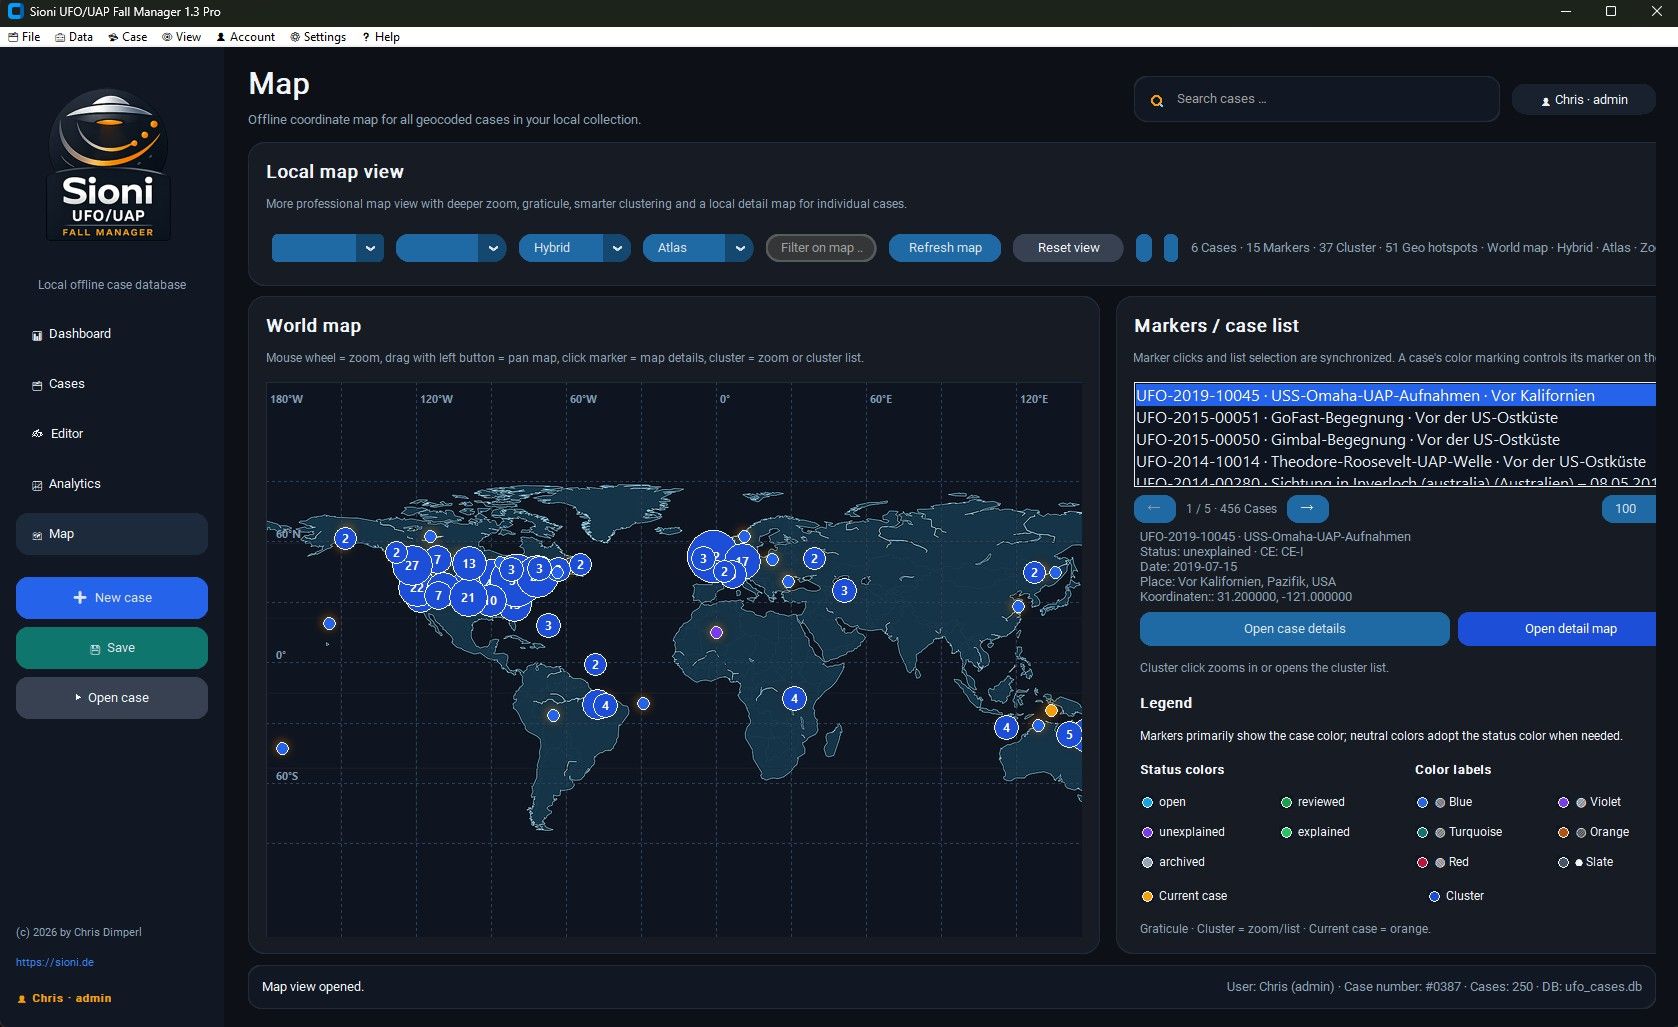Go to the Cases sidebar section

(66, 384)
